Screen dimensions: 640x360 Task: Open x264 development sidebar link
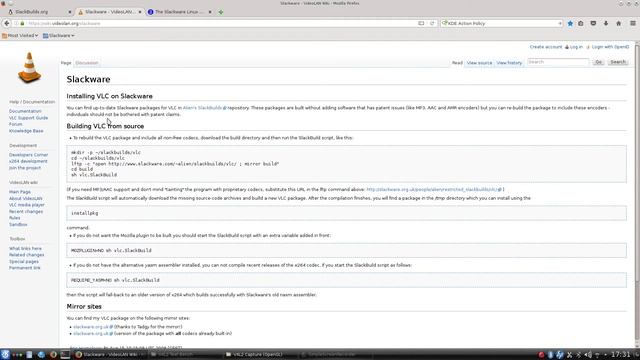pos(28,161)
